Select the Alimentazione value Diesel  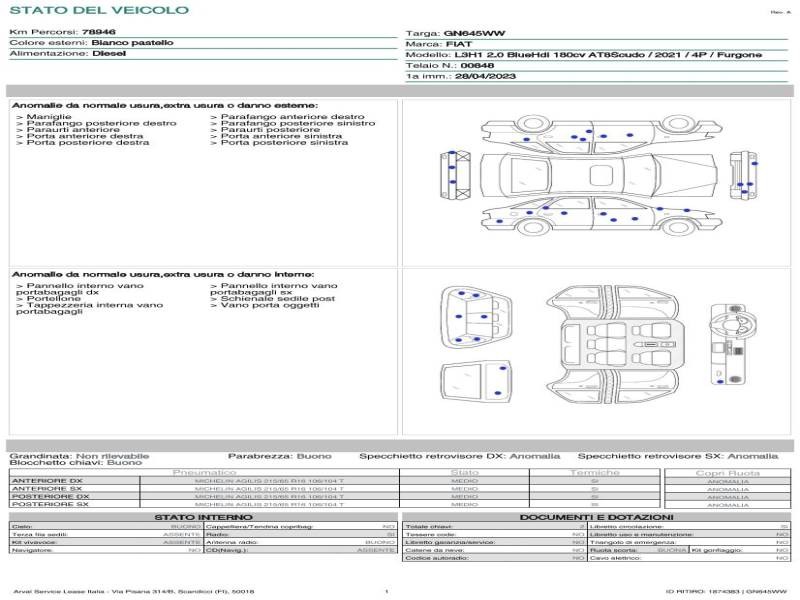pos(109,53)
